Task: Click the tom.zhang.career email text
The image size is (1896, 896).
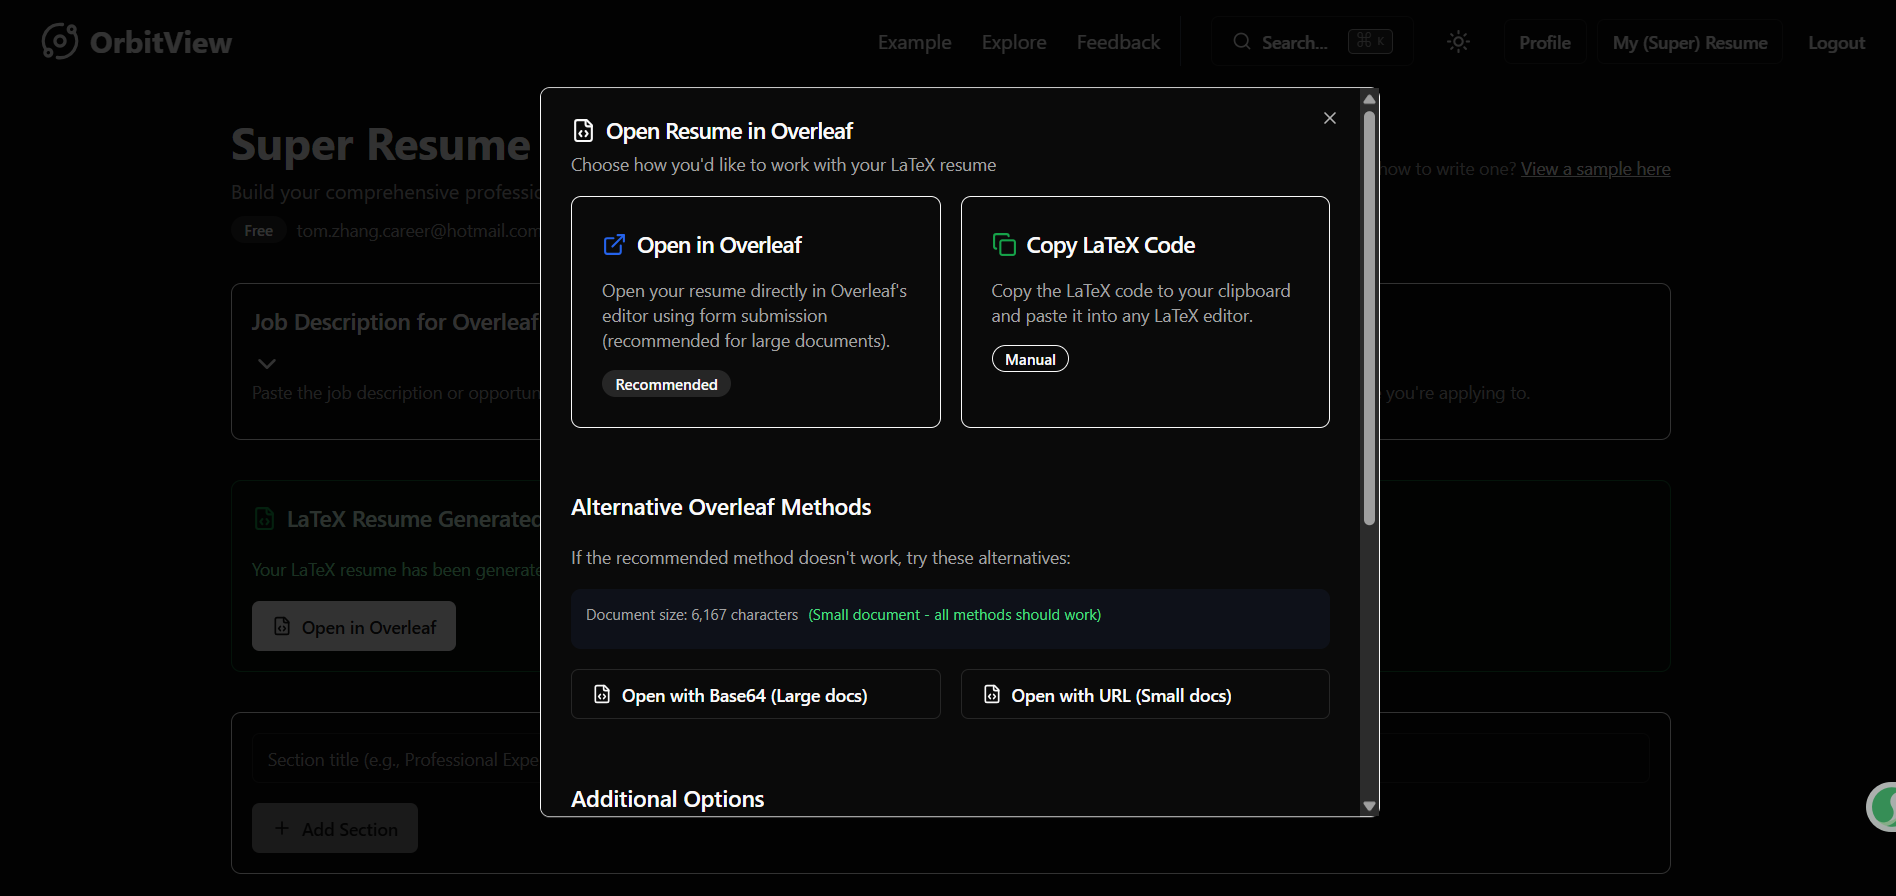Action: pos(418,230)
